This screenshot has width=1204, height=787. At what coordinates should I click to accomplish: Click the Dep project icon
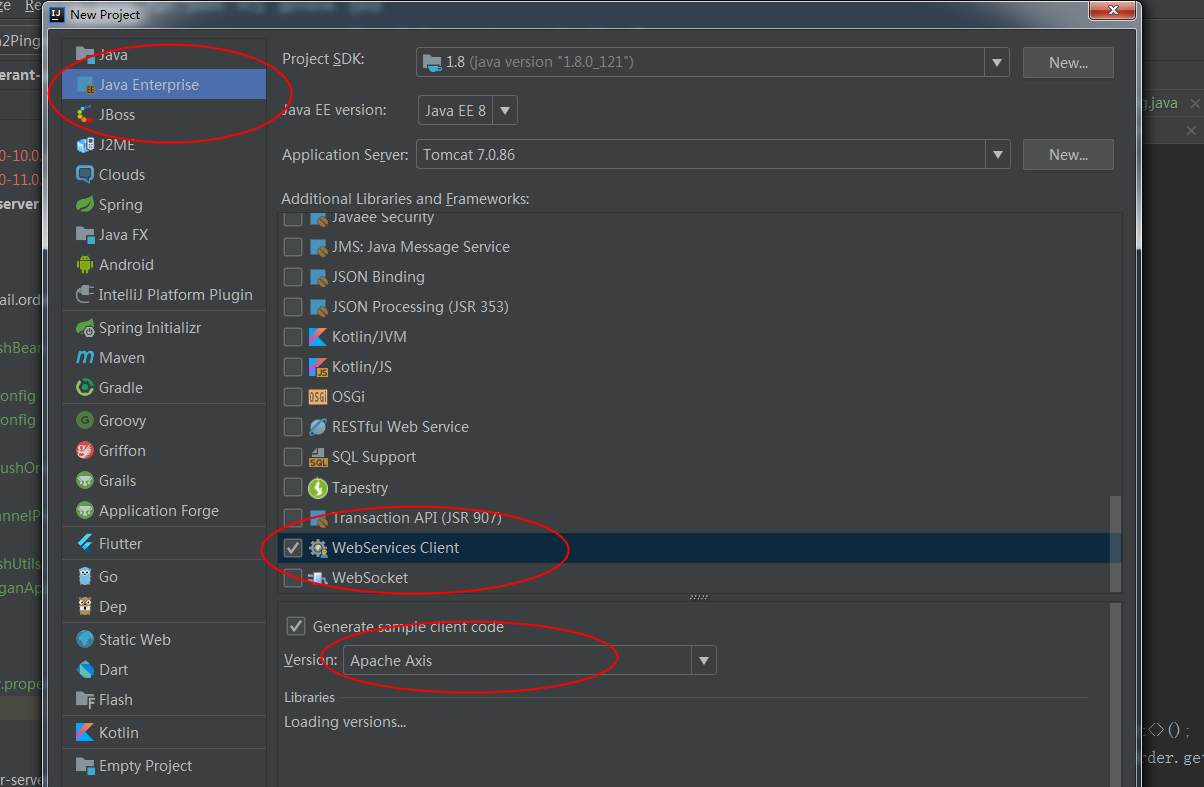[x=85, y=607]
